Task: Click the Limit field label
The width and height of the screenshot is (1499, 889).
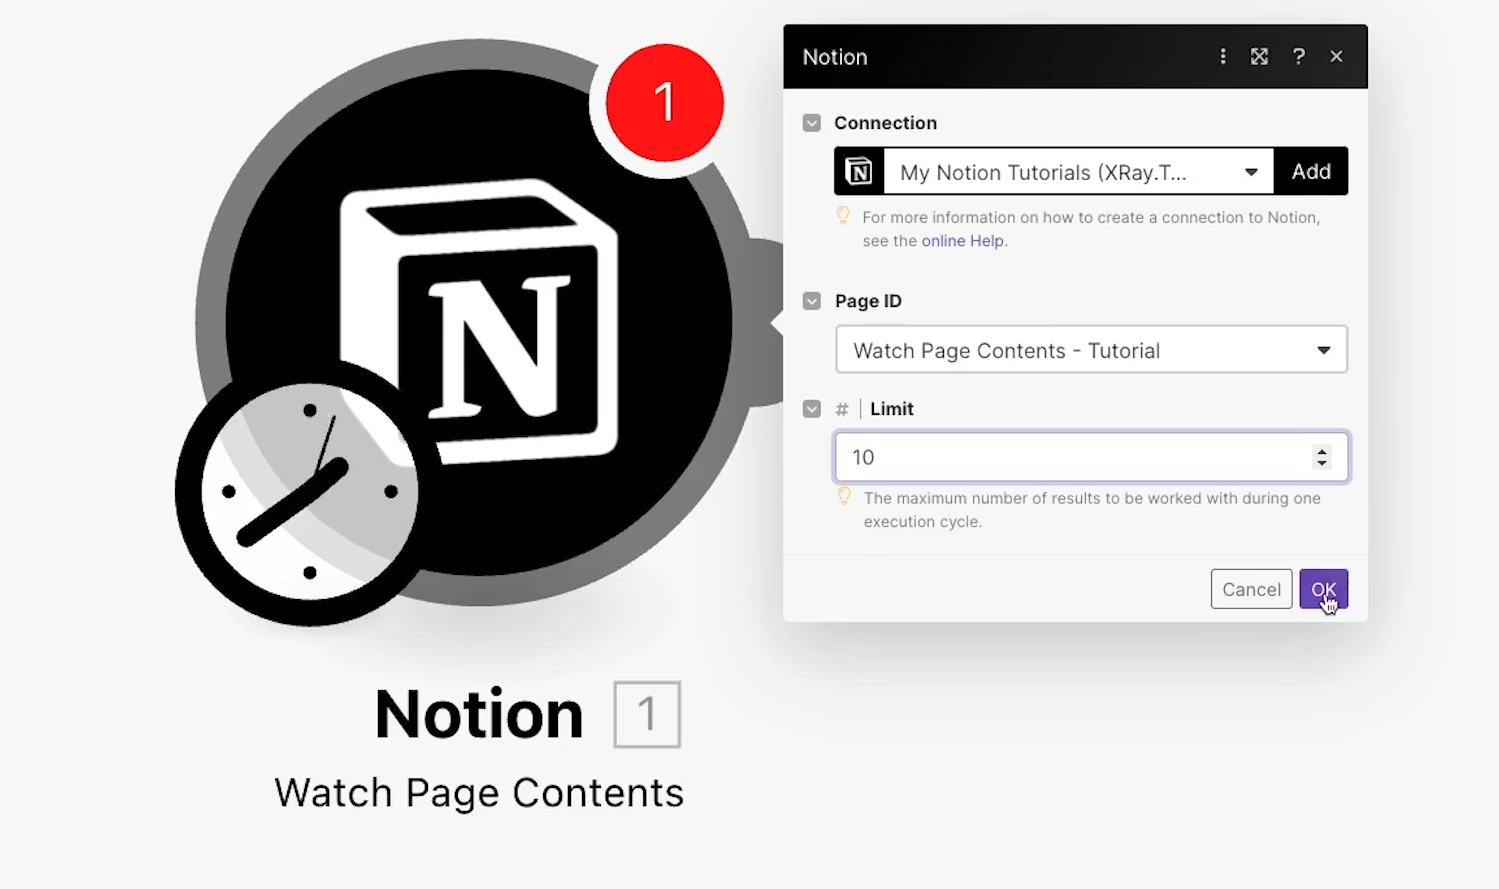Action: click(x=892, y=409)
